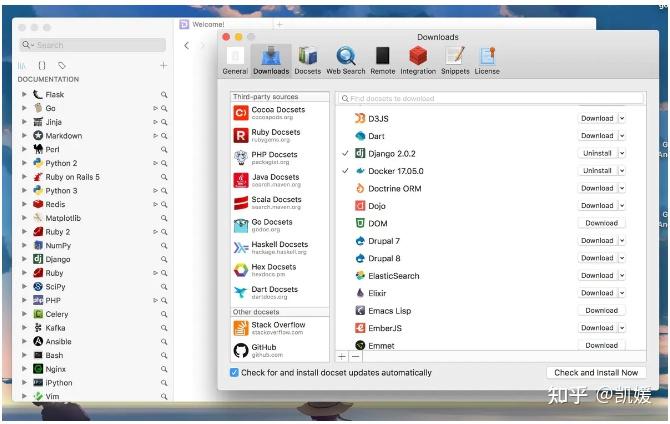Open the Snippets preferences tab
This screenshot has width=670, height=424.
[455, 61]
